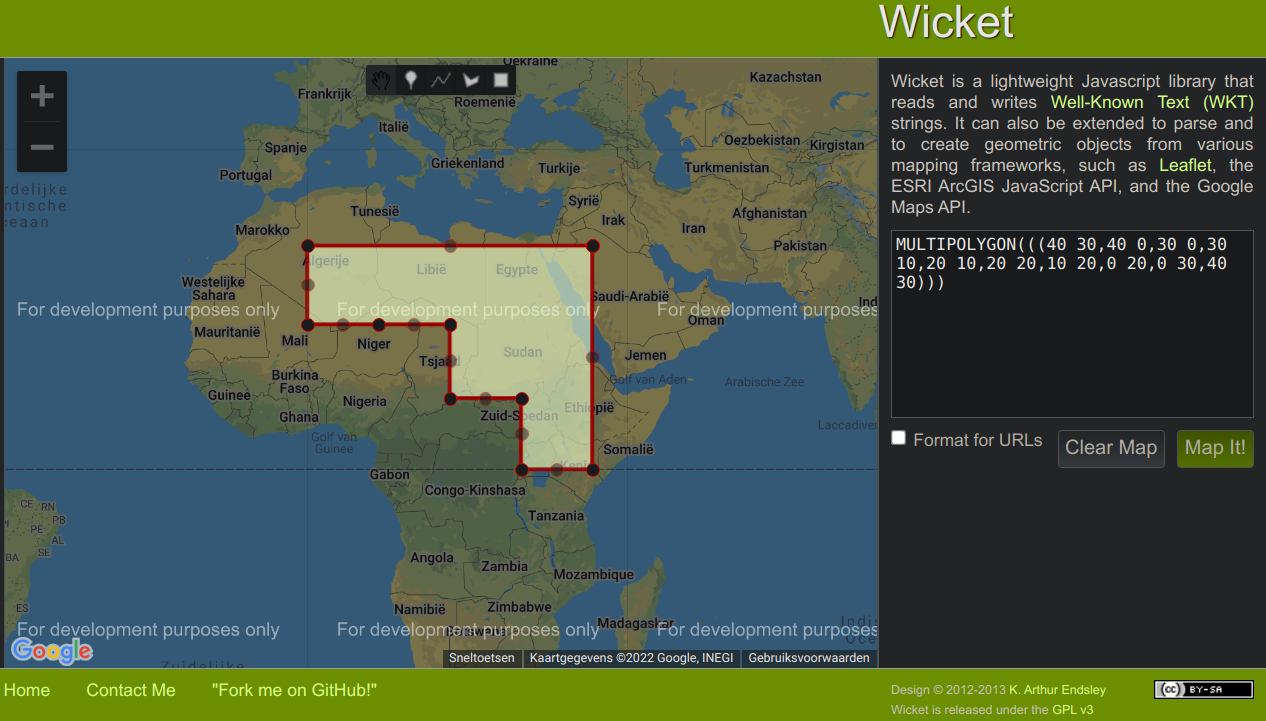Screen dimensions: 1266x721
Task: Open the Google logo on the map
Action: click(52, 651)
